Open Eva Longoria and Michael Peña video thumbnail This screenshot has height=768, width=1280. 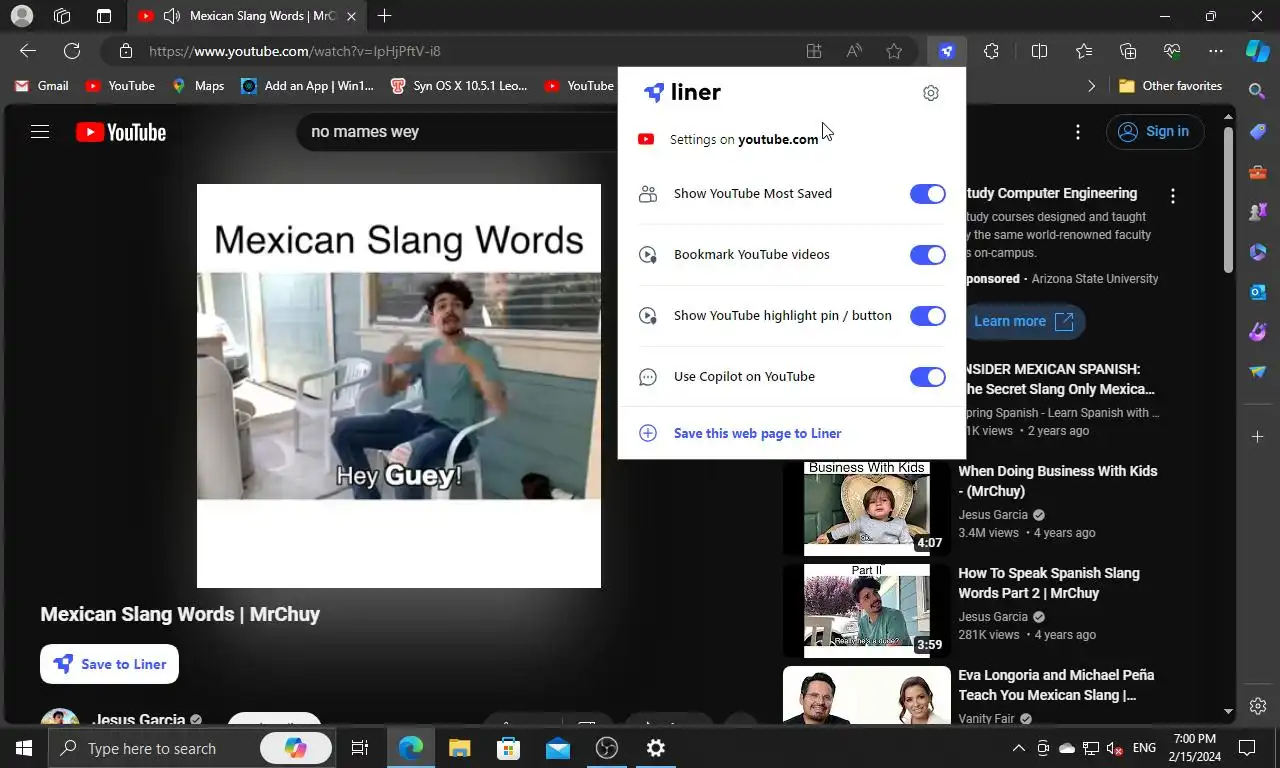click(x=867, y=695)
